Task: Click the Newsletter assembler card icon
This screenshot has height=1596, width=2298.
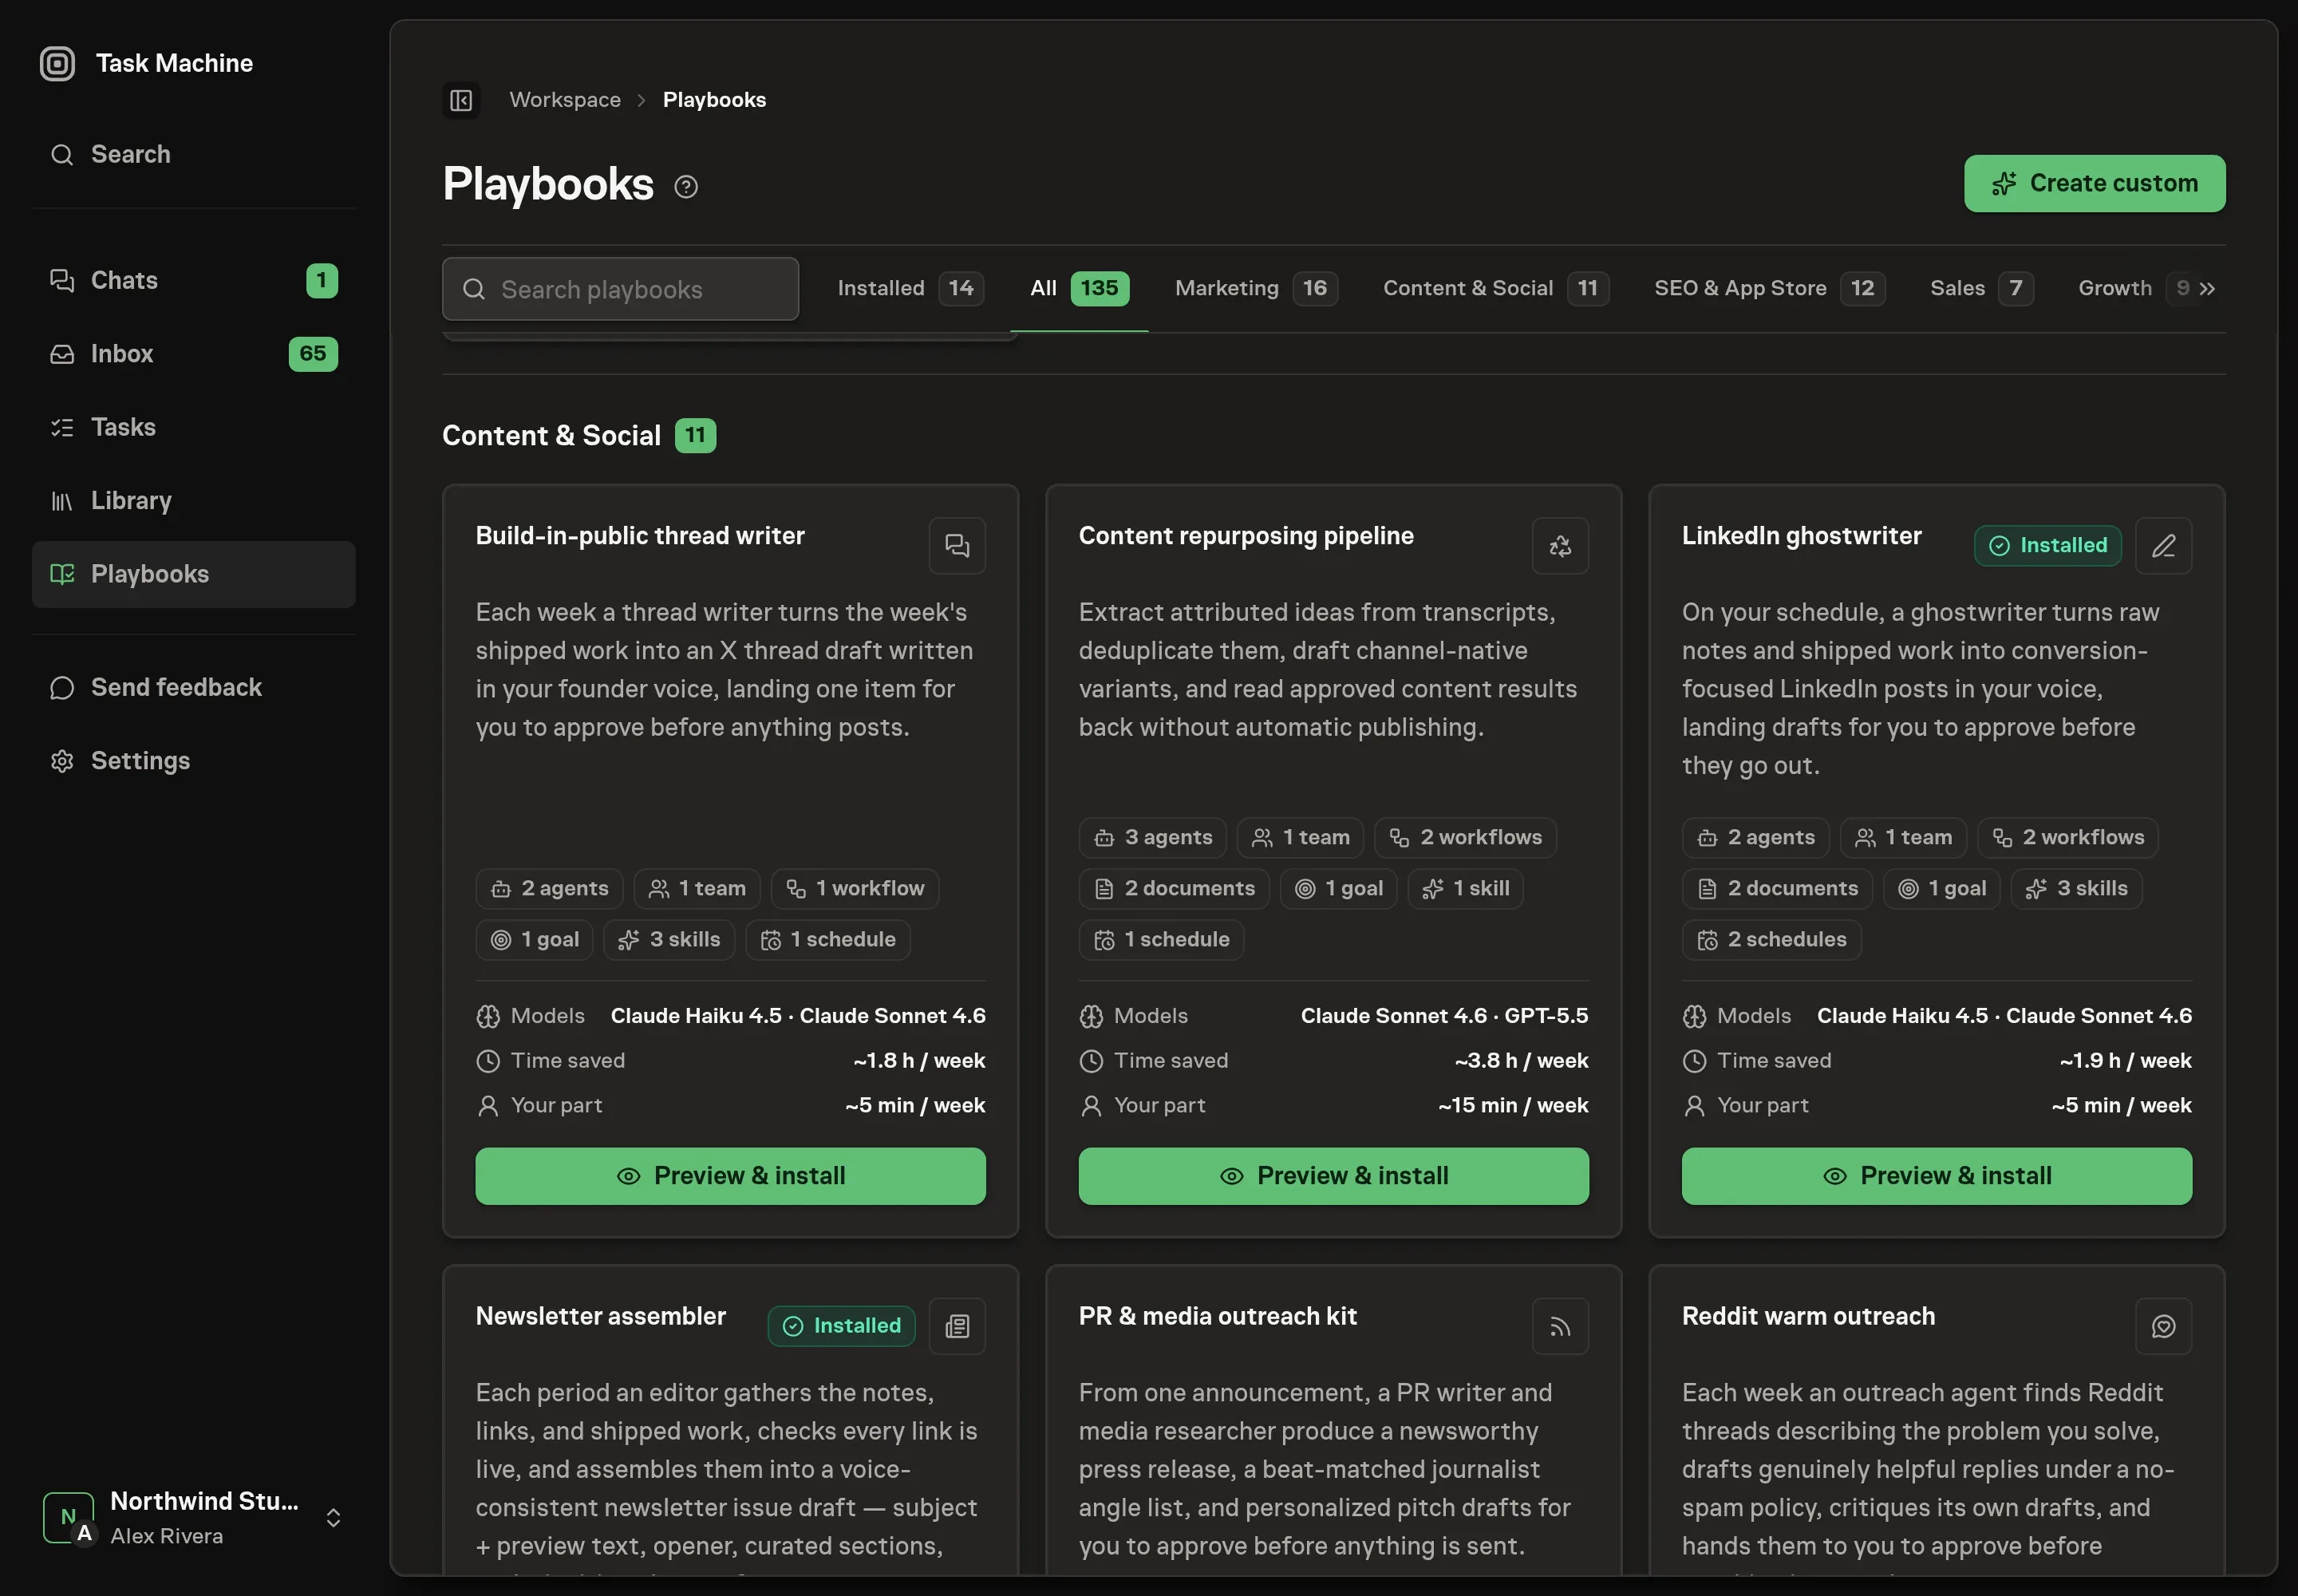Action: 957,1325
